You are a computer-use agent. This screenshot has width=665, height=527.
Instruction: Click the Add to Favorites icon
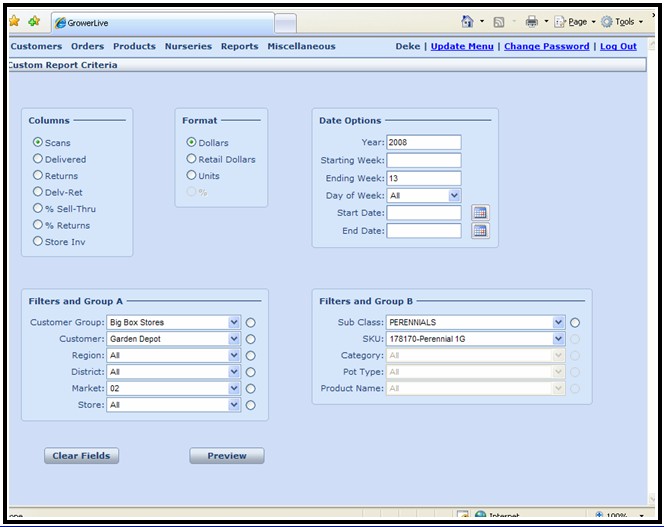point(34,21)
